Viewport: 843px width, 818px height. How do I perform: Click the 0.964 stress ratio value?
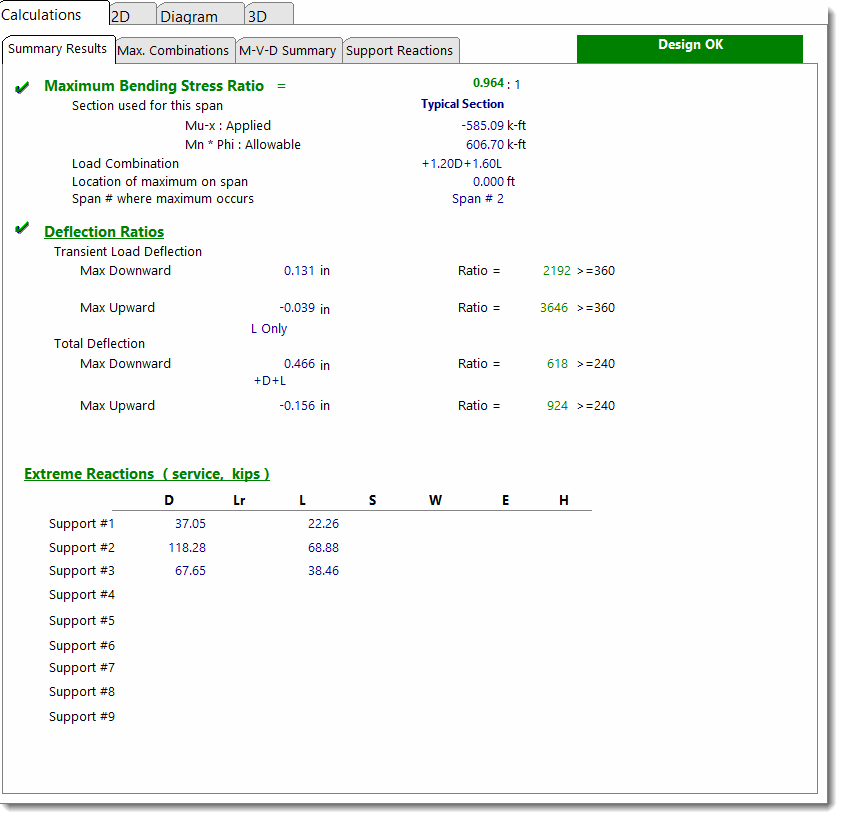pos(488,83)
